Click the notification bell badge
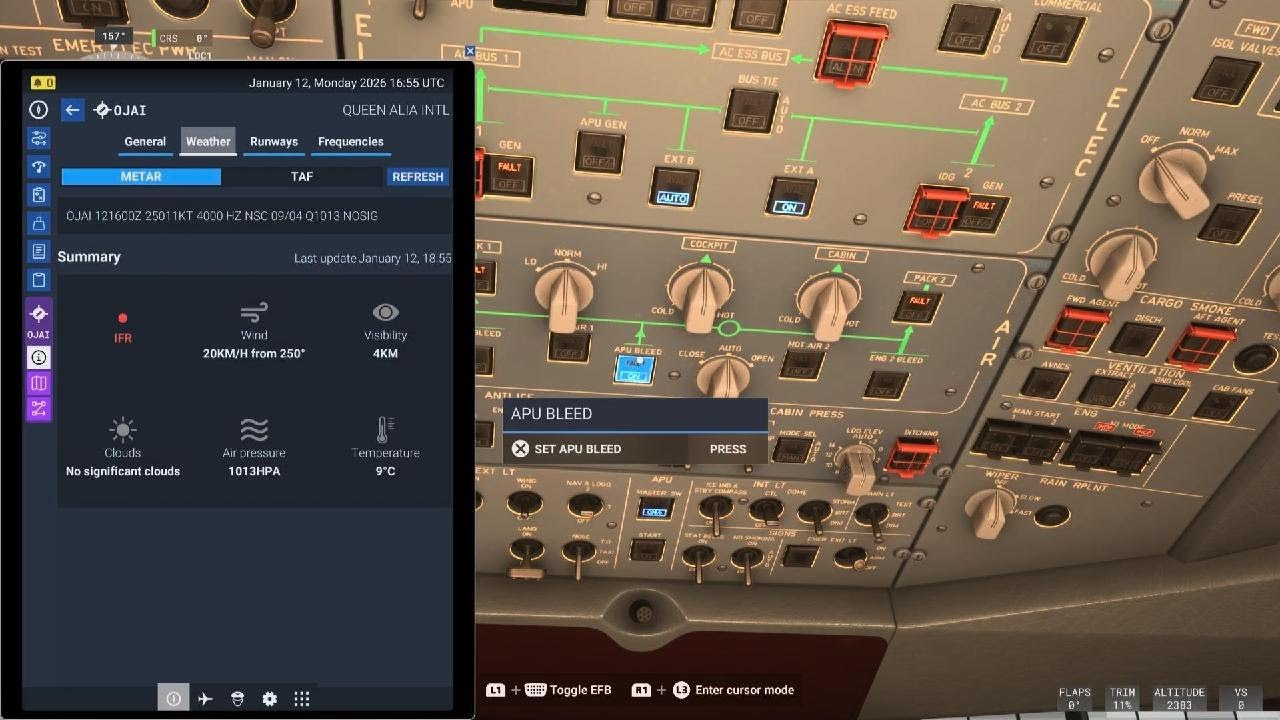 pyautogui.click(x=44, y=83)
